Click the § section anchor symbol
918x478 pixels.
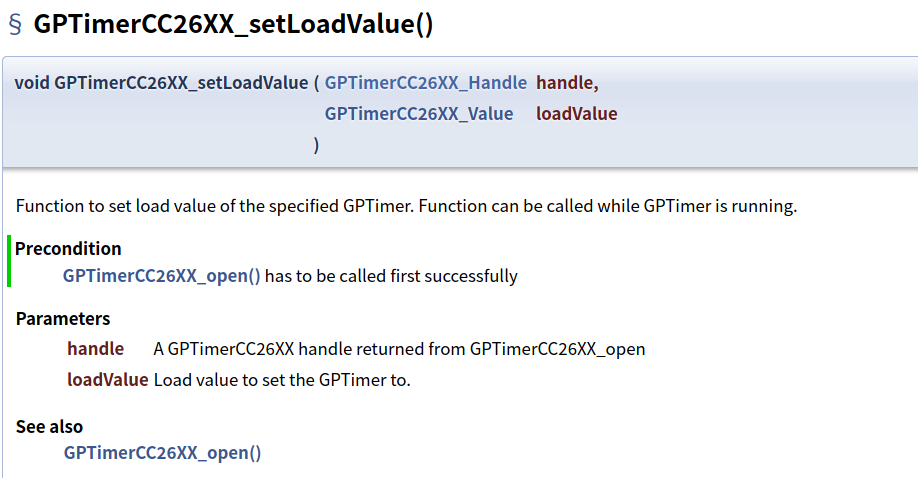[x=16, y=25]
